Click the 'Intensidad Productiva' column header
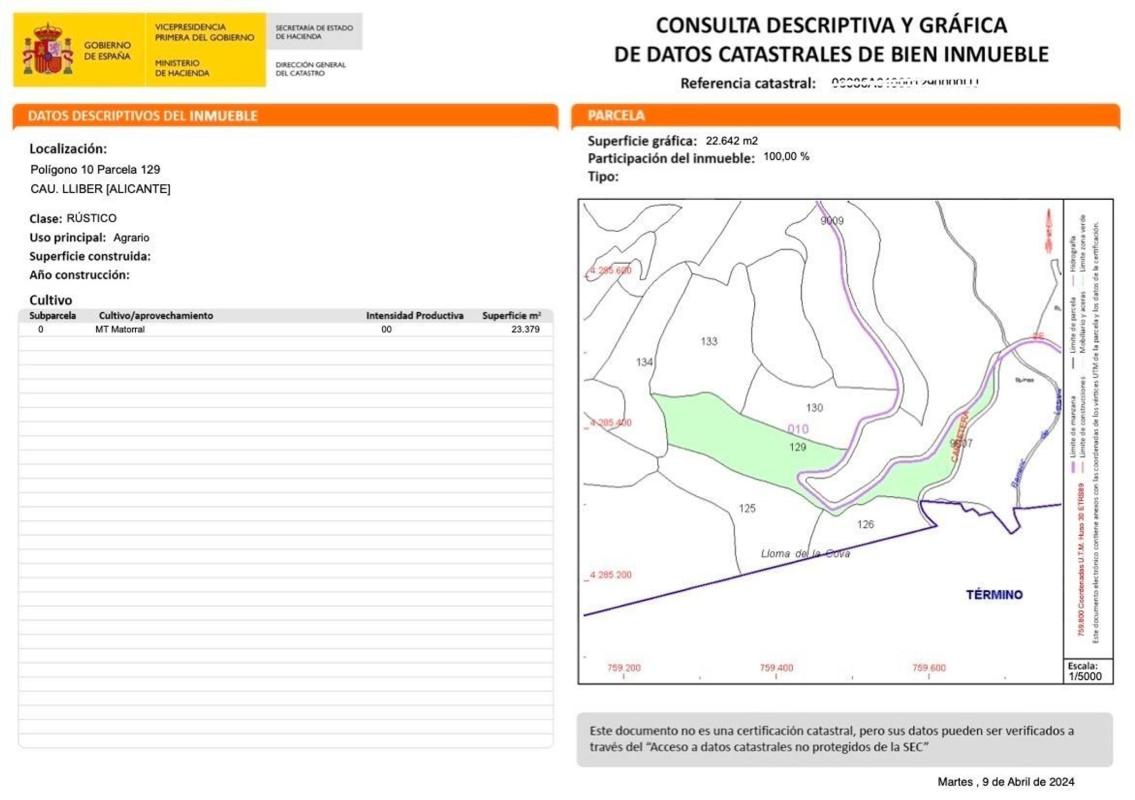 [415, 316]
